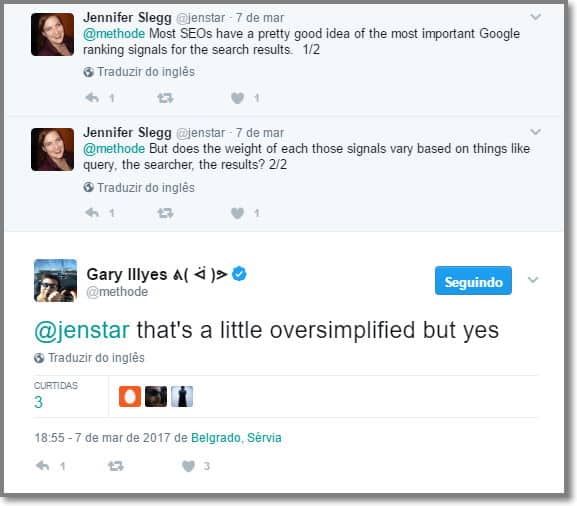Retweet the tweet ending in 2/2

pyautogui.click(x=165, y=213)
